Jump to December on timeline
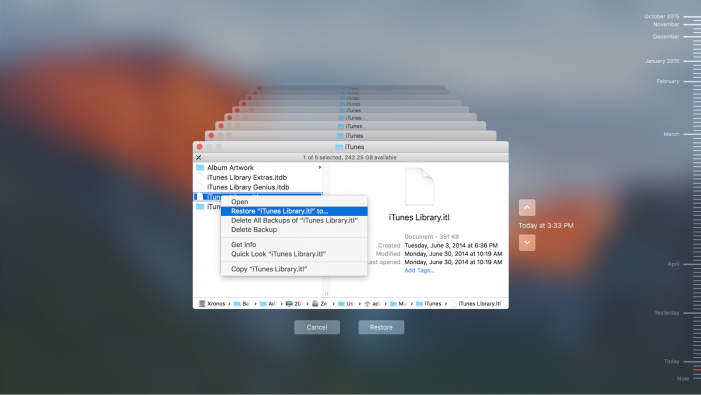This screenshot has width=701, height=395. point(666,37)
